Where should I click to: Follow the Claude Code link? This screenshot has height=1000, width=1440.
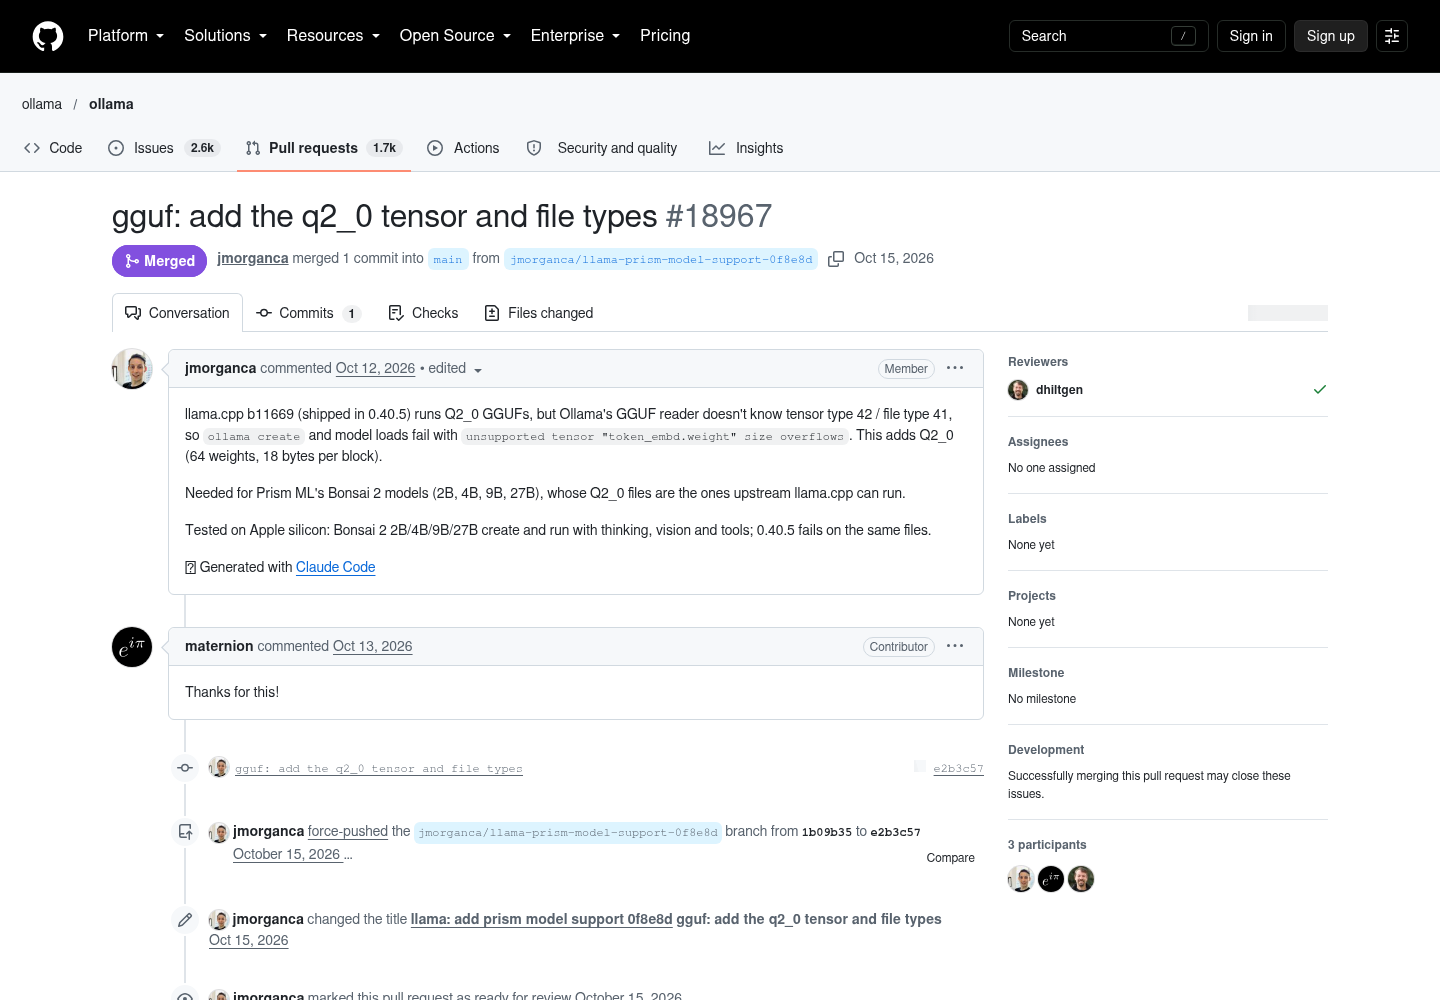pyautogui.click(x=336, y=567)
